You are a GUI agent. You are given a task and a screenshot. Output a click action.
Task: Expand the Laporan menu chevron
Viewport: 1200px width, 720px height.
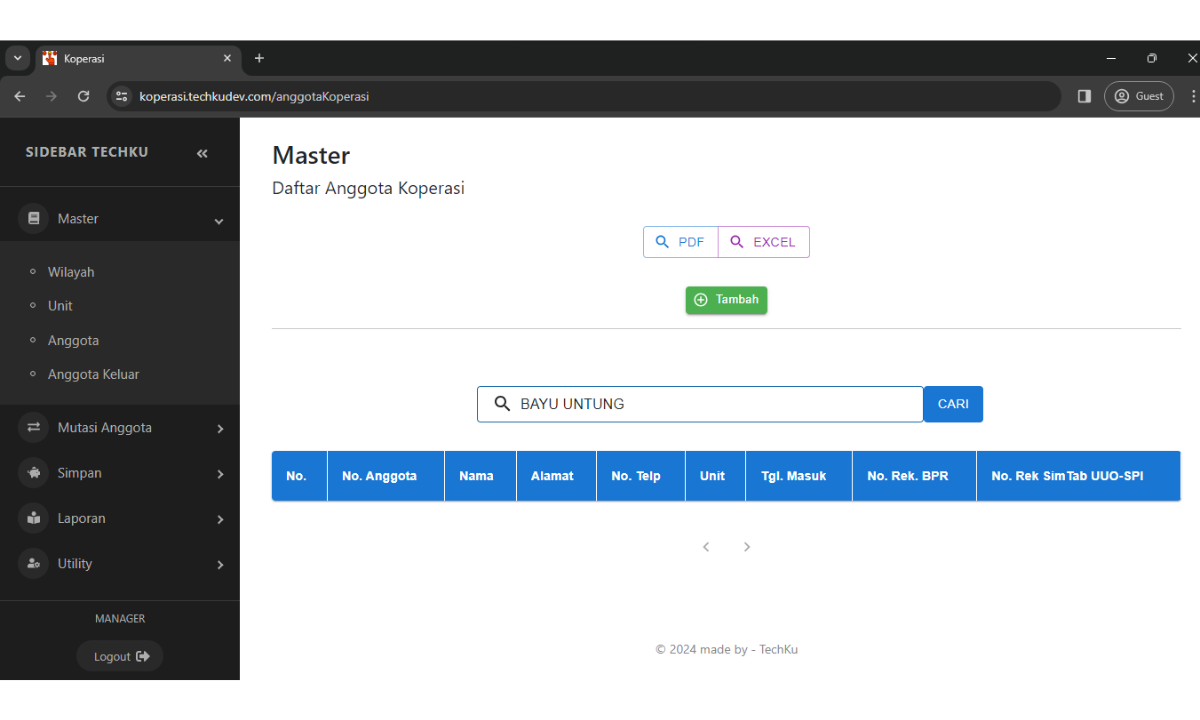pos(220,519)
